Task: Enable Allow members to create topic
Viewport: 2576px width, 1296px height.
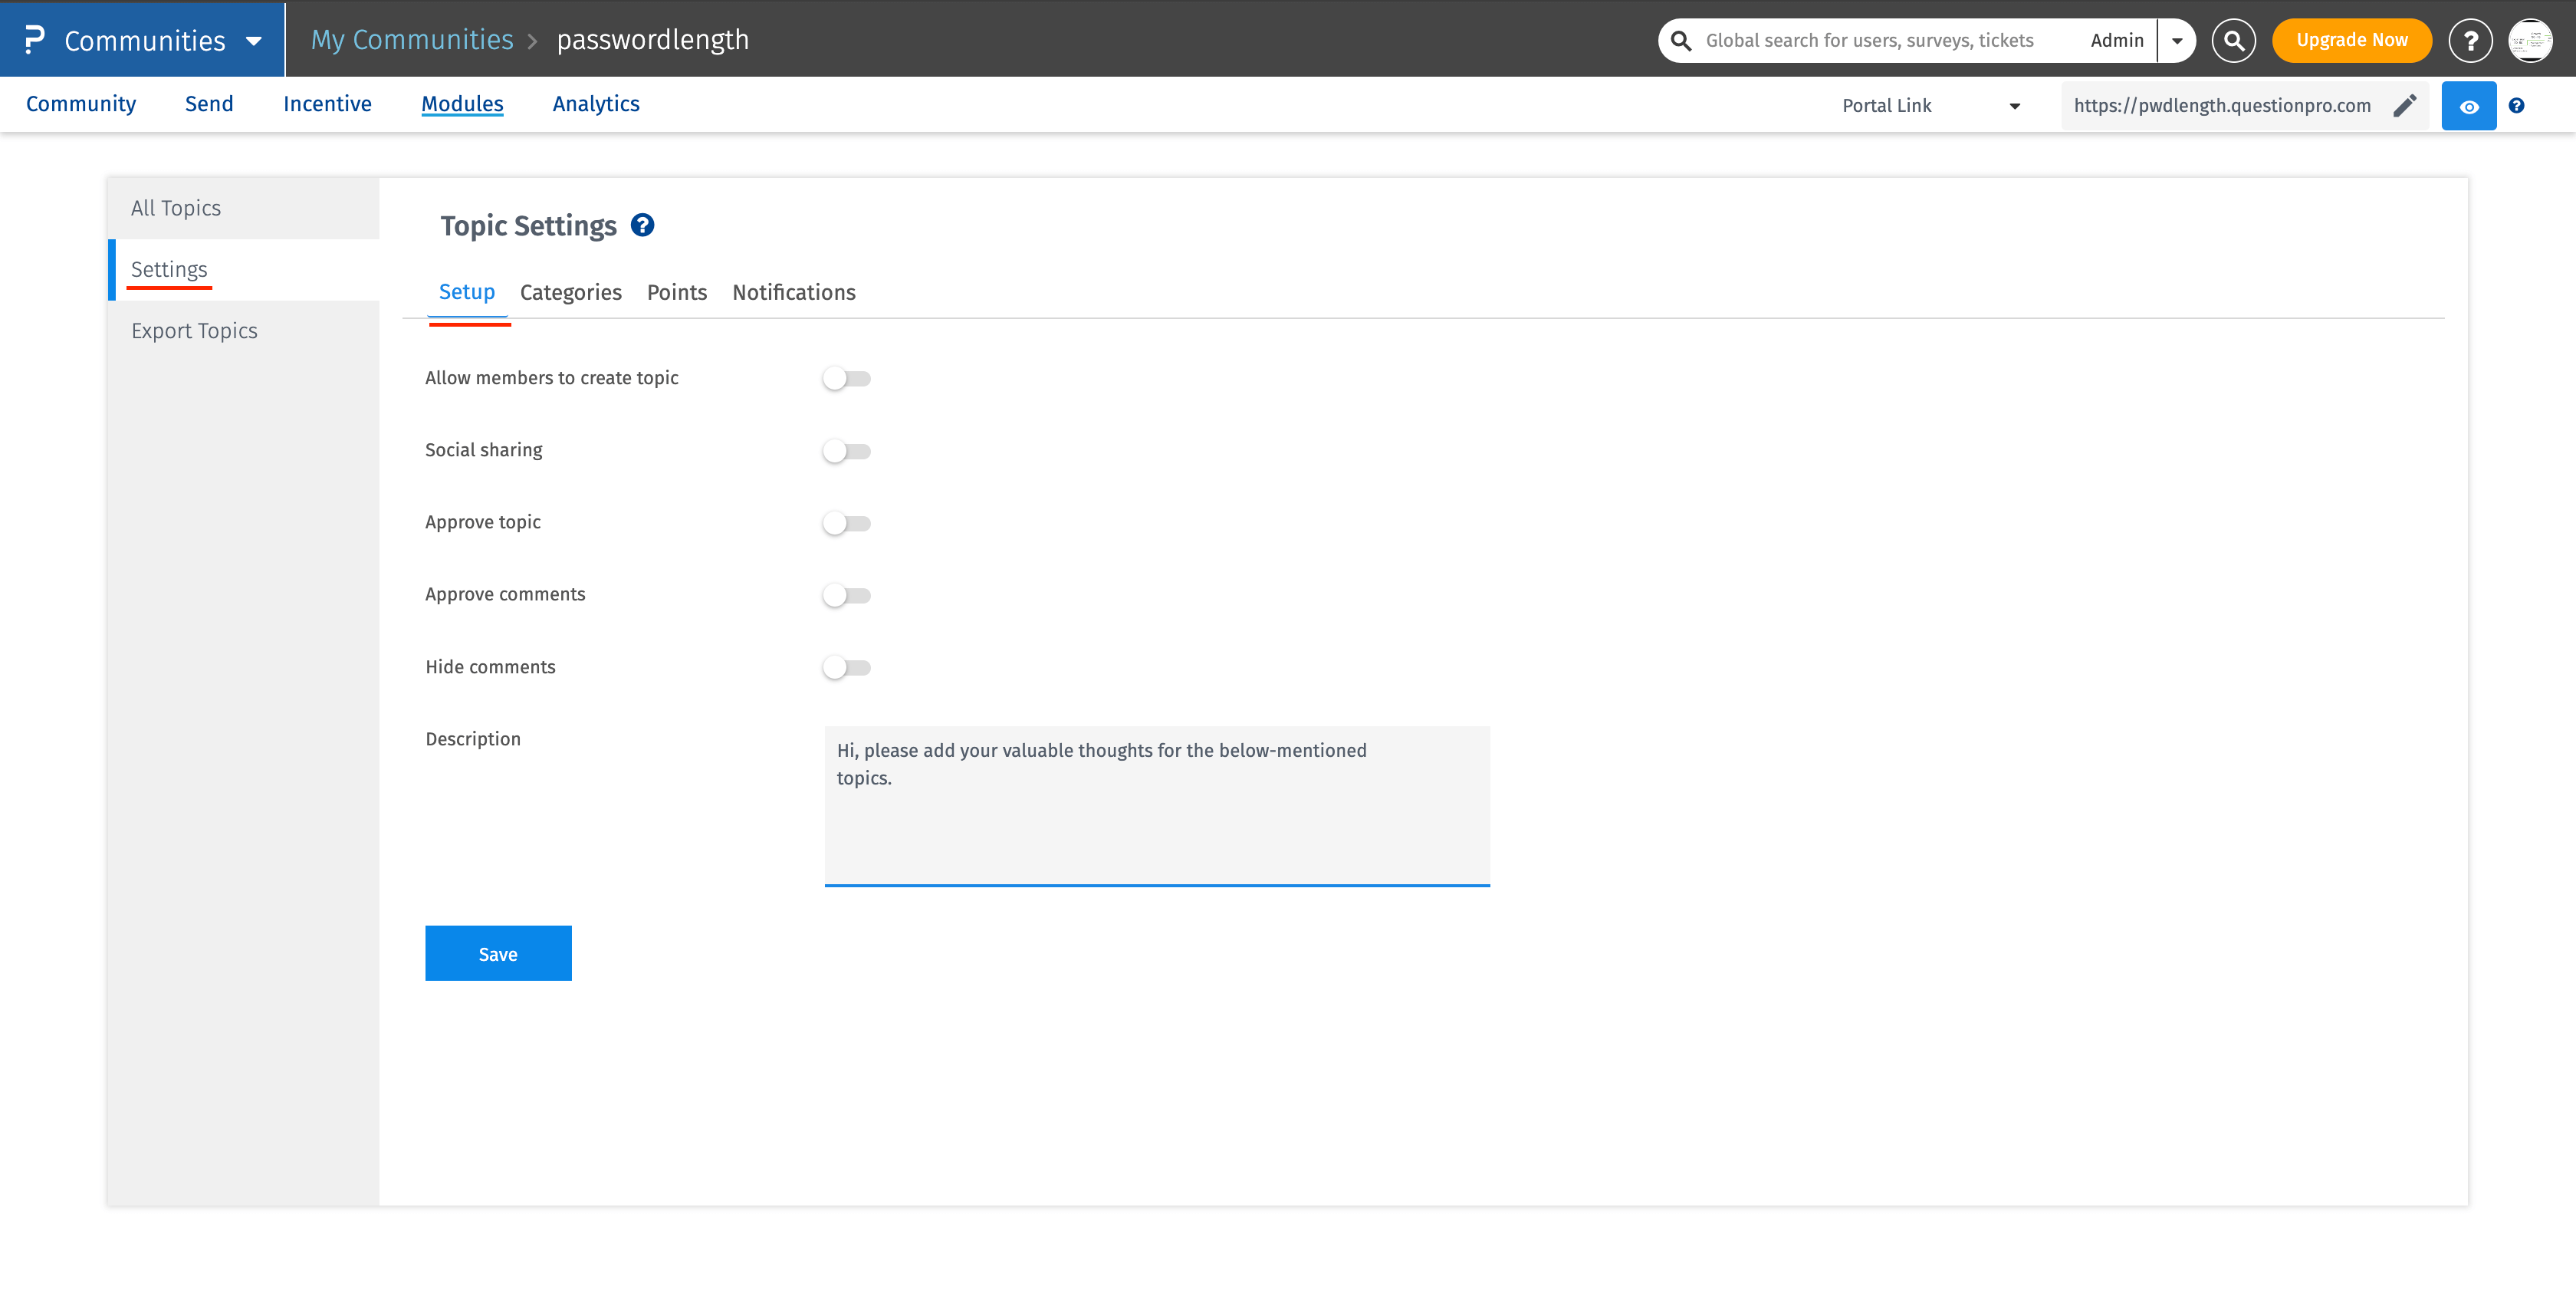Action: [847, 378]
